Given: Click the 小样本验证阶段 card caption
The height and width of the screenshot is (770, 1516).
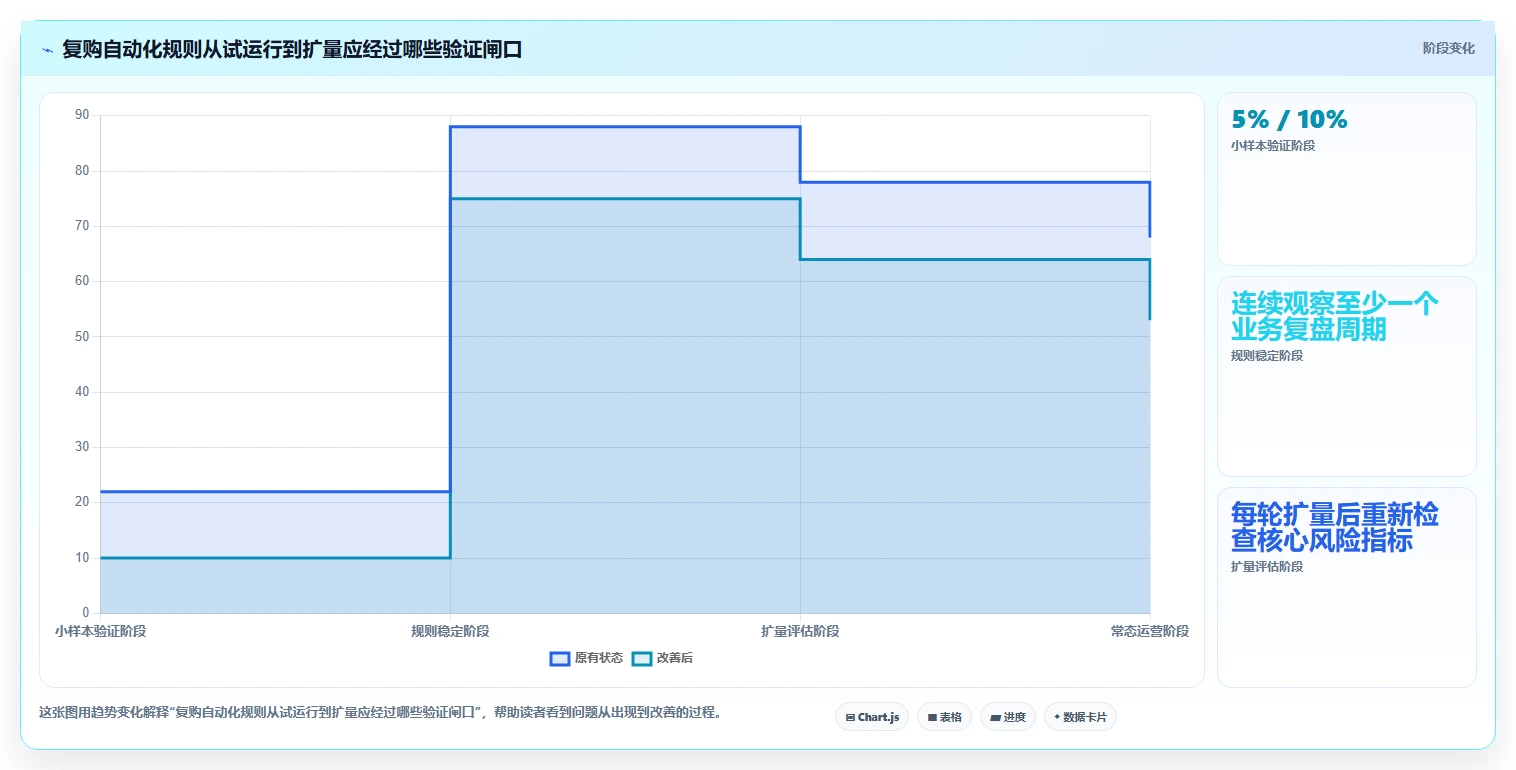Looking at the screenshot, I should pos(1273,146).
